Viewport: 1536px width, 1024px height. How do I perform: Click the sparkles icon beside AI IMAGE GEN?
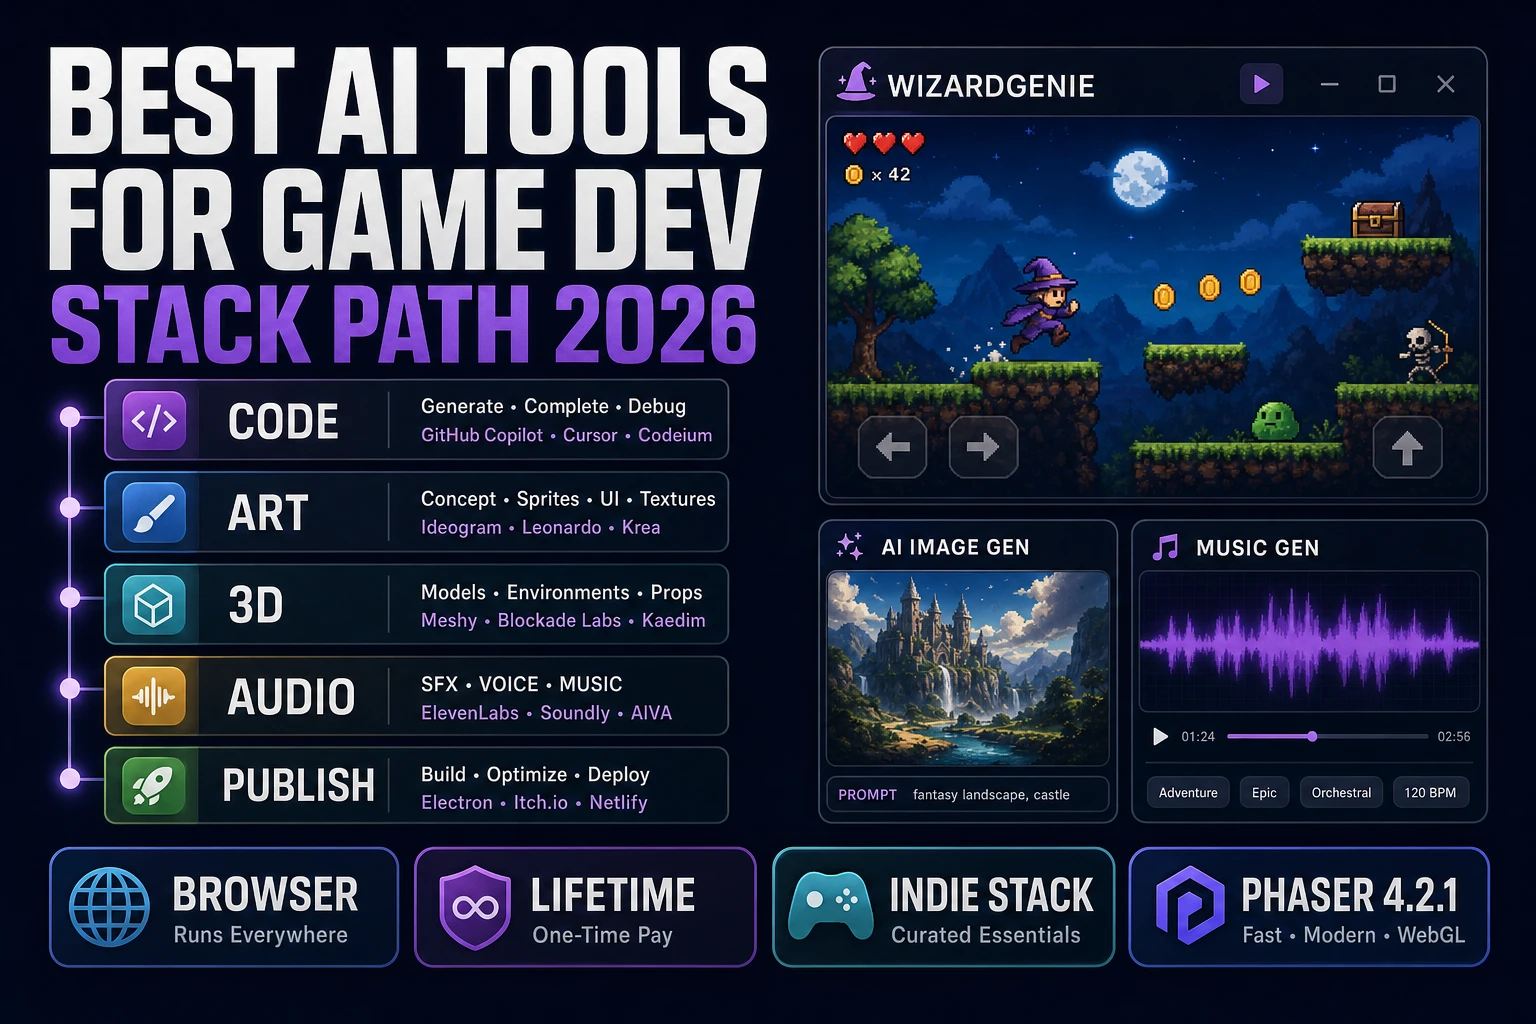pos(850,546)
